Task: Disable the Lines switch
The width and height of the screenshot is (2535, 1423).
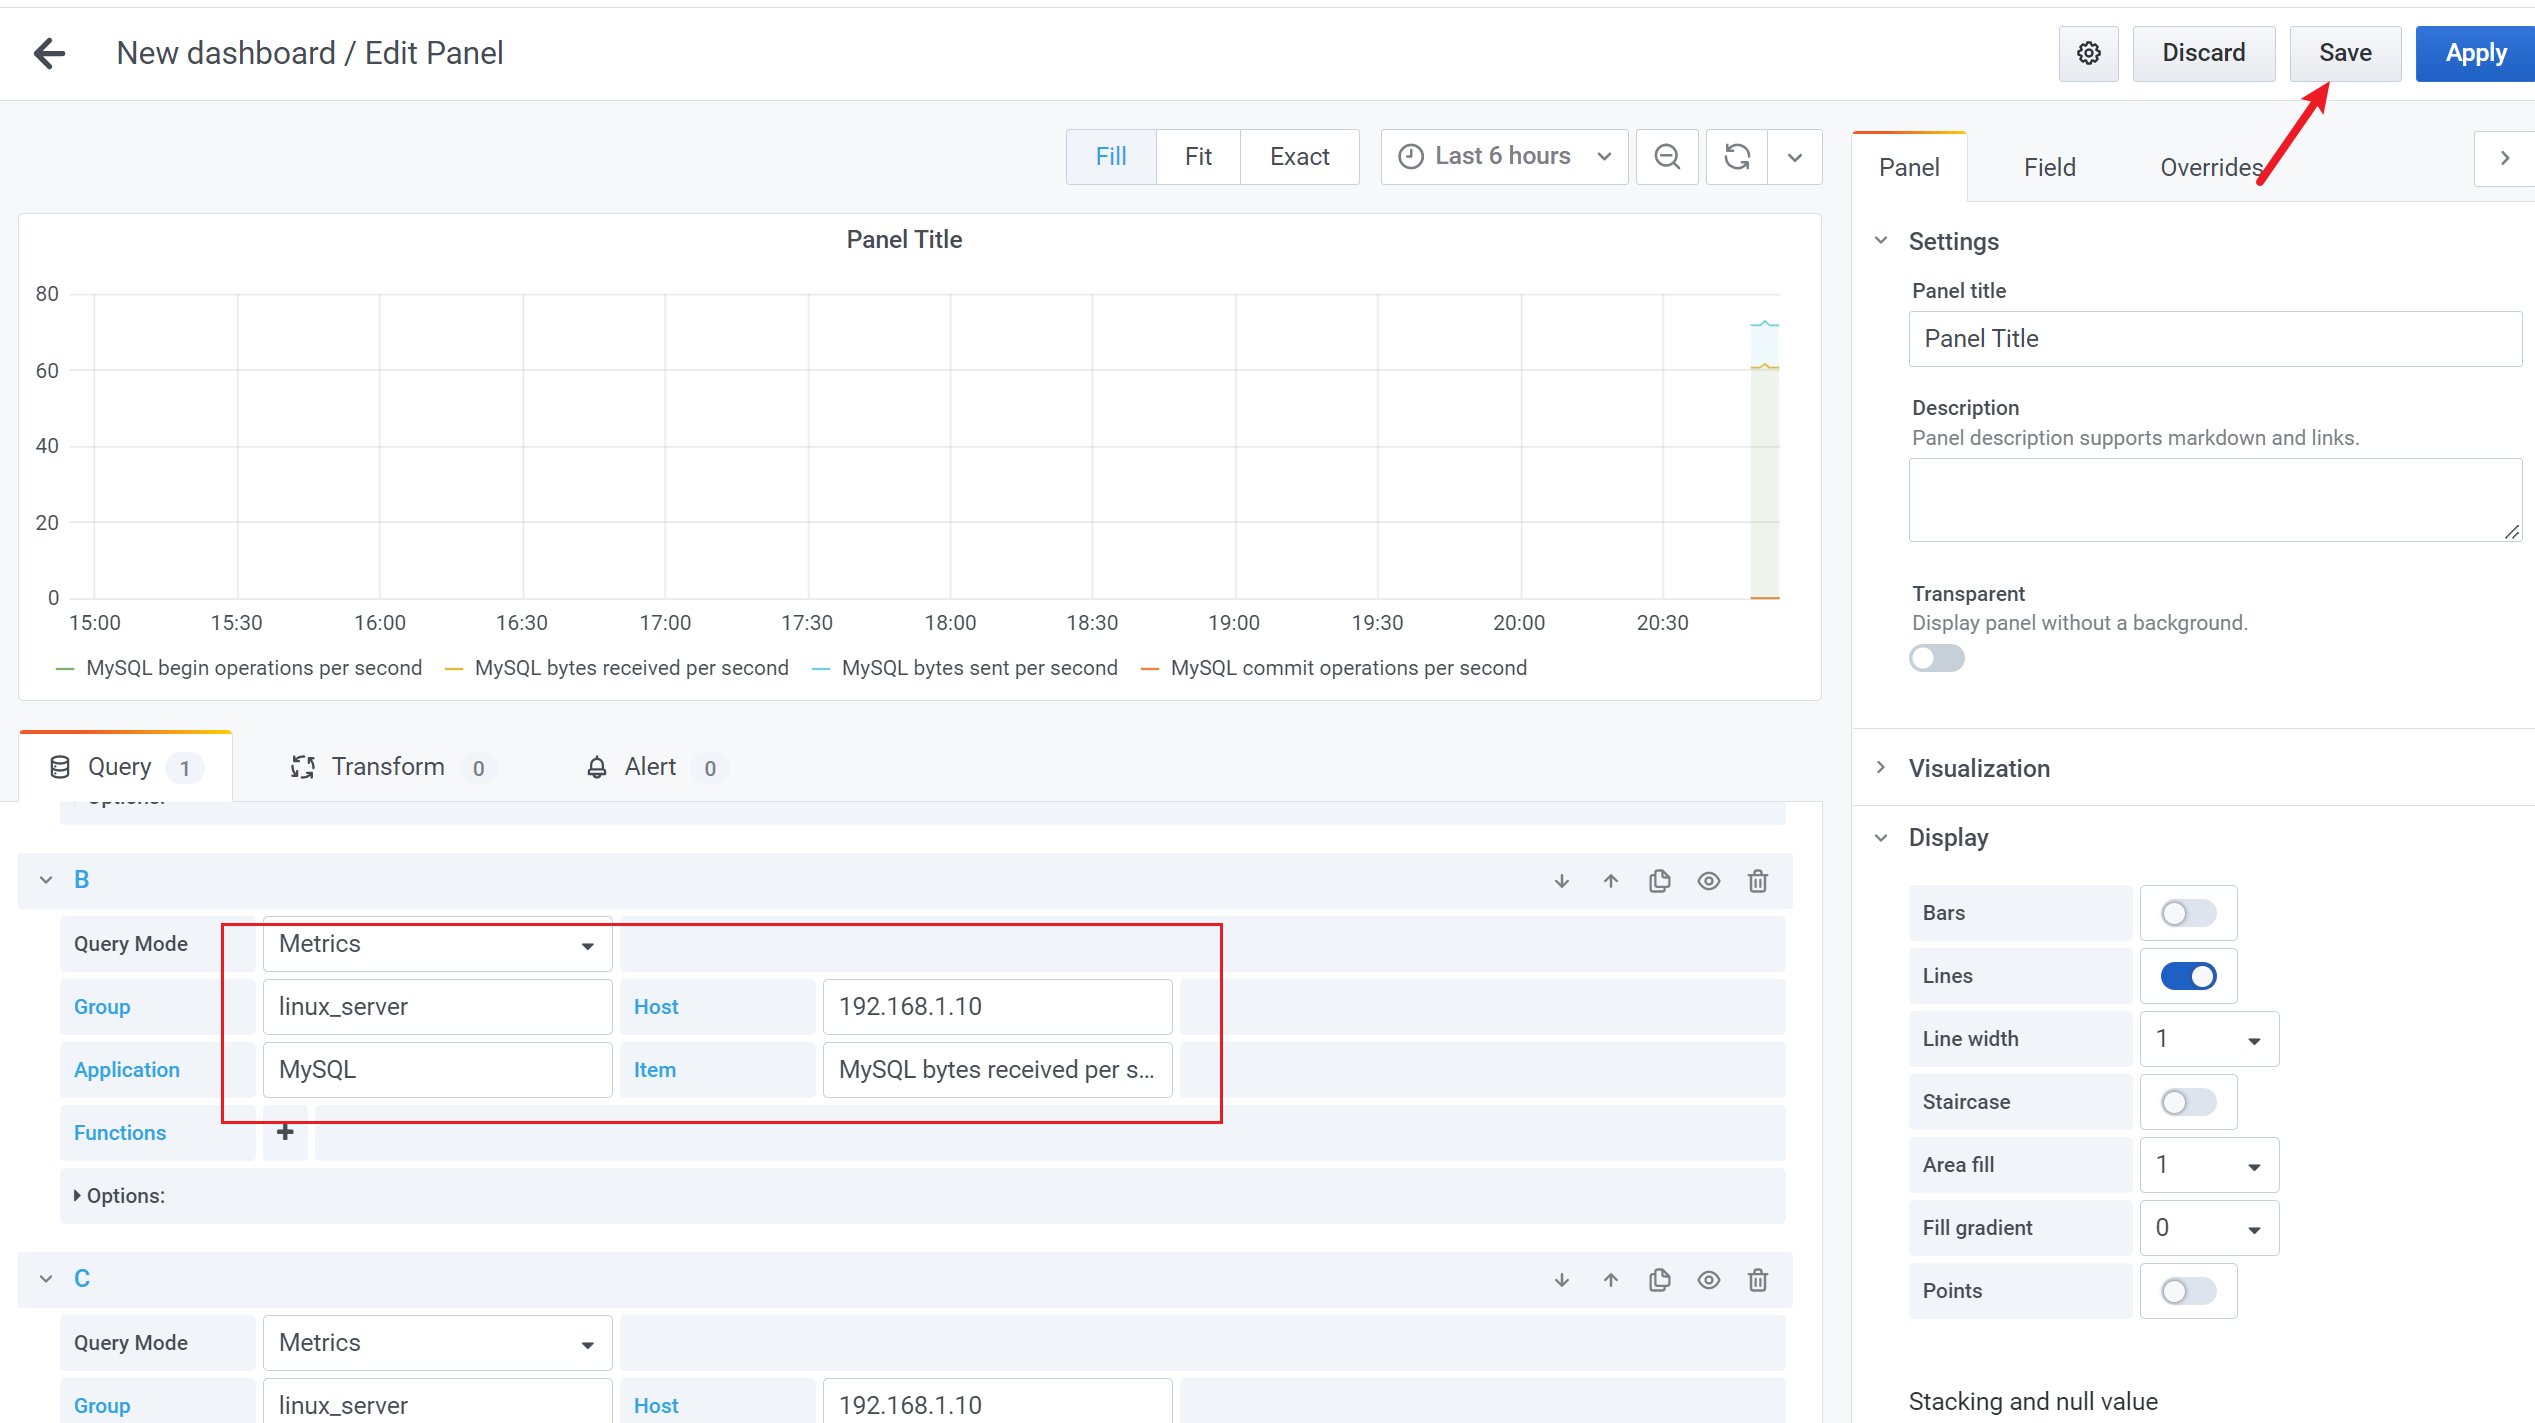Action: coord(2188,976)
